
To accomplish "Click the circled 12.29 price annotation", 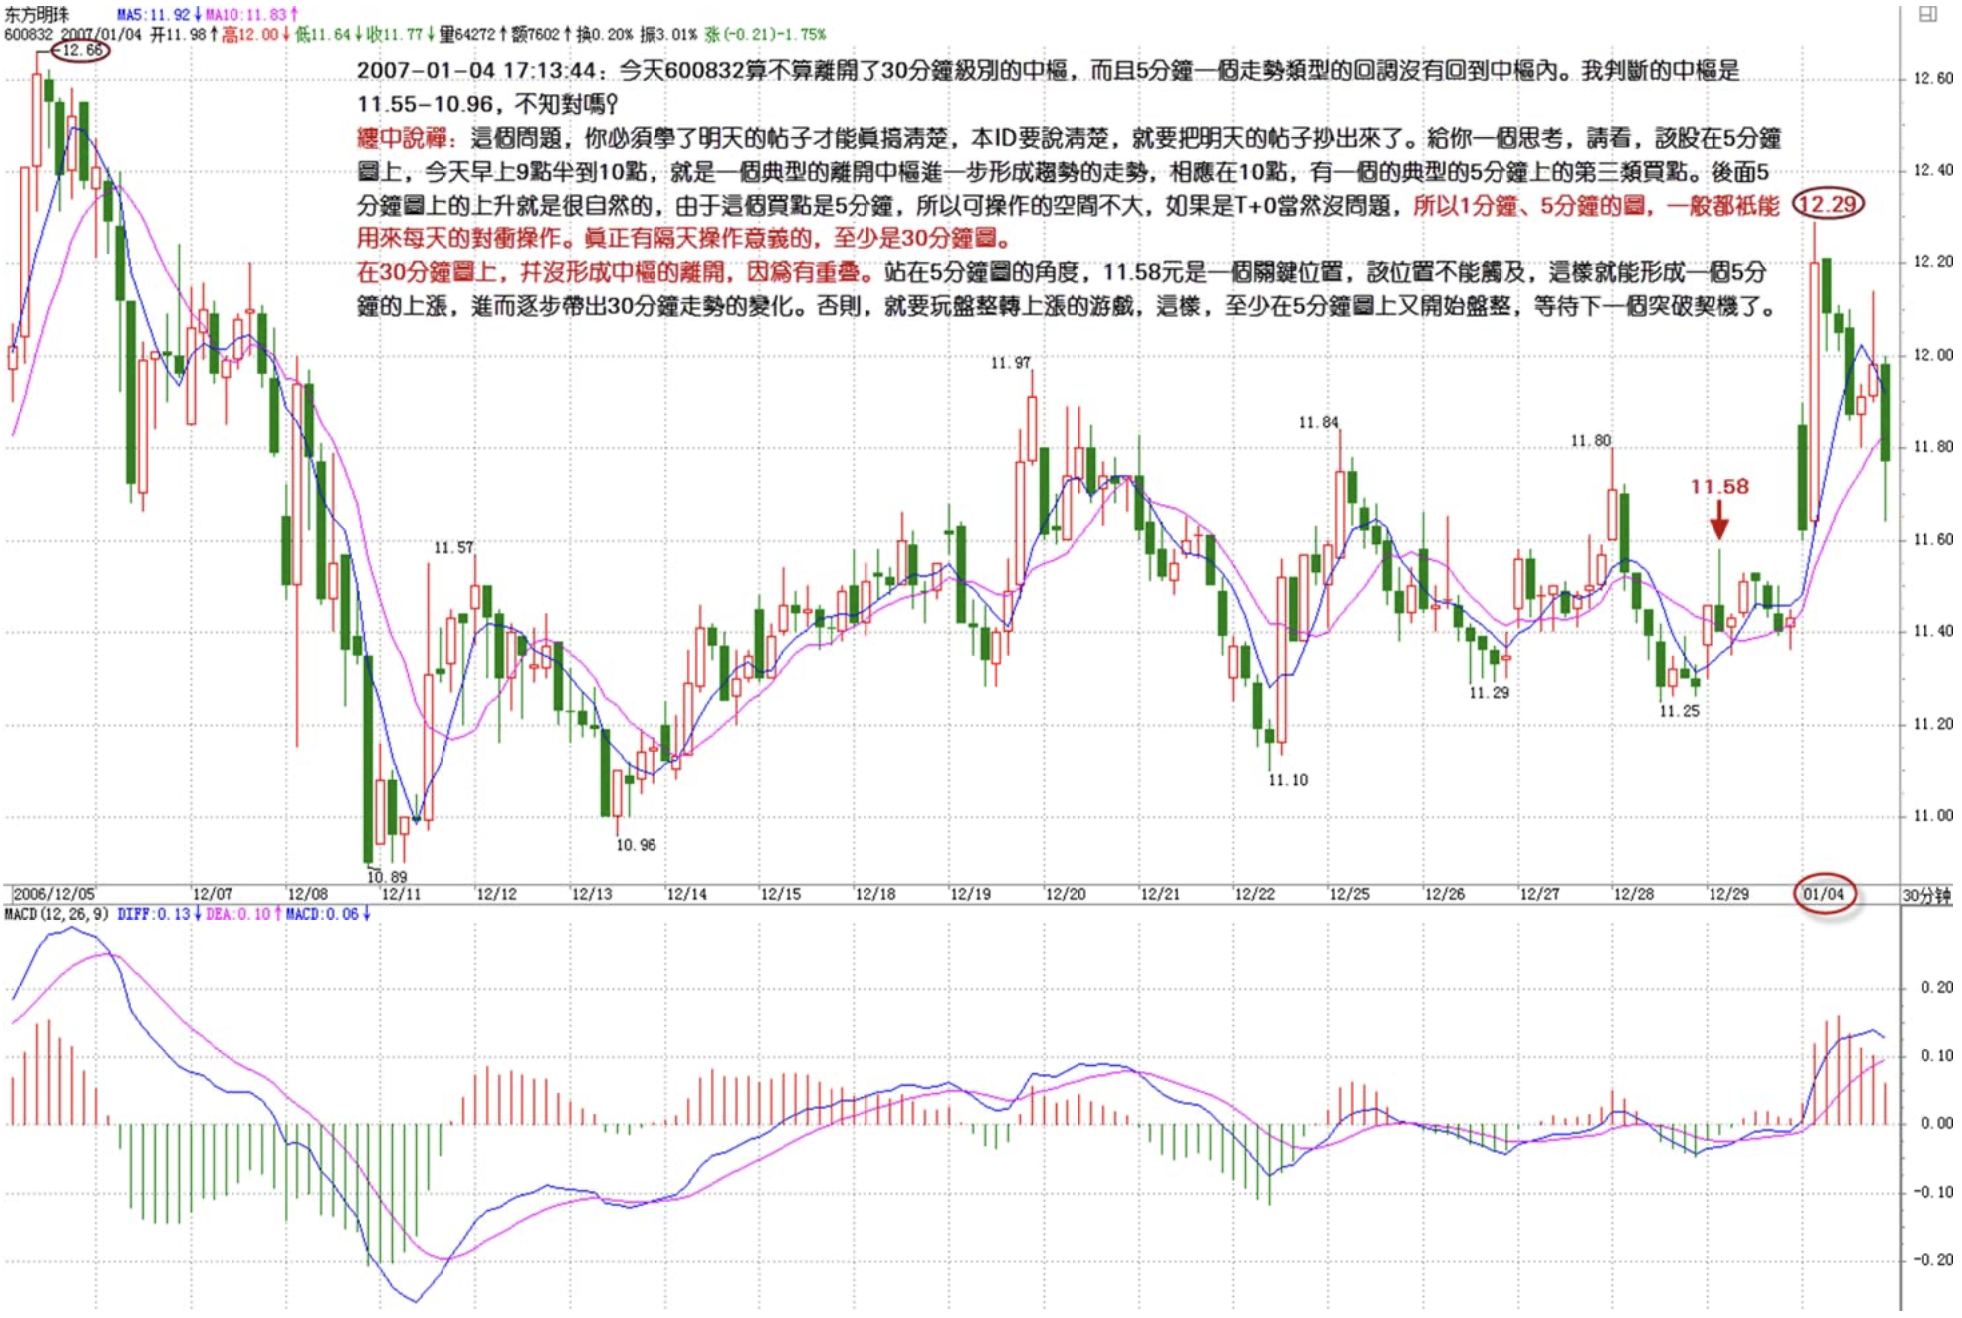I will [x=1827, y=204].
